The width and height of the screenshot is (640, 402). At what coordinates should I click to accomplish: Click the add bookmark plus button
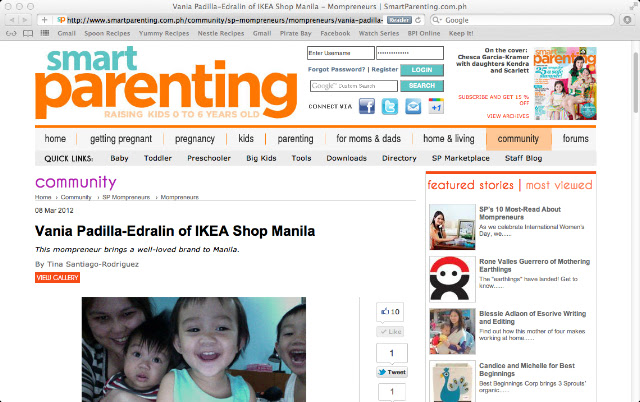(44, 20)
